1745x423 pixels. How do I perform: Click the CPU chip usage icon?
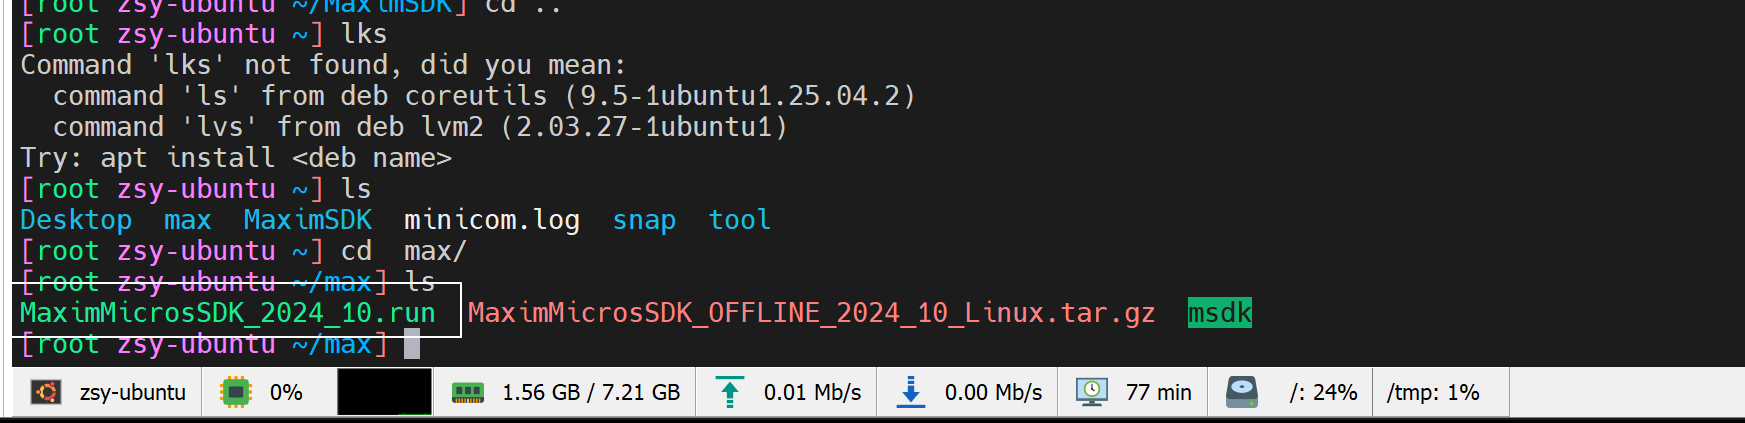coord(235,392)
